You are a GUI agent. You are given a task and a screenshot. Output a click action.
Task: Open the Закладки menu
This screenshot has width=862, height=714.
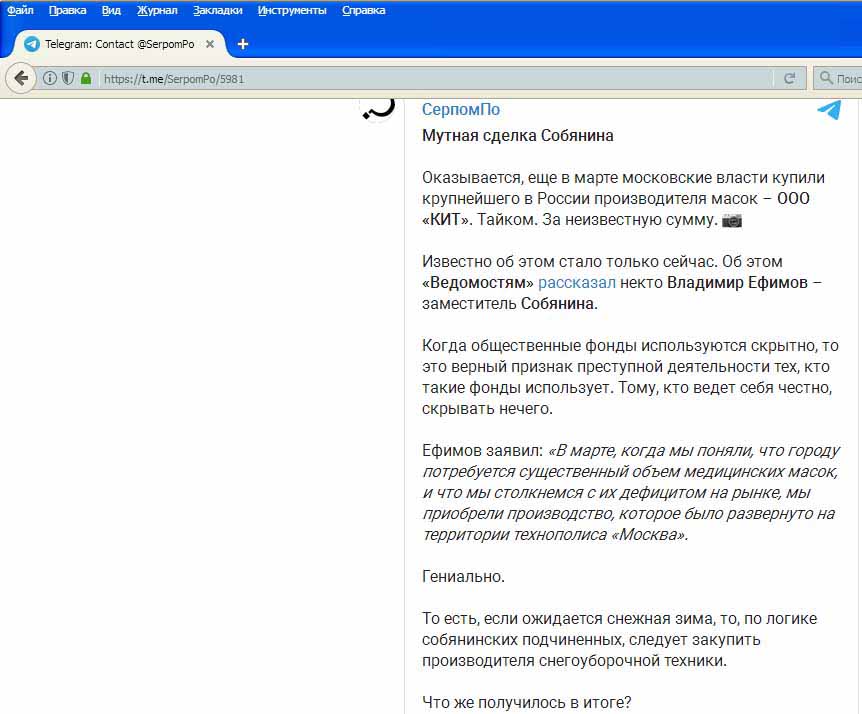pos(218,10)
